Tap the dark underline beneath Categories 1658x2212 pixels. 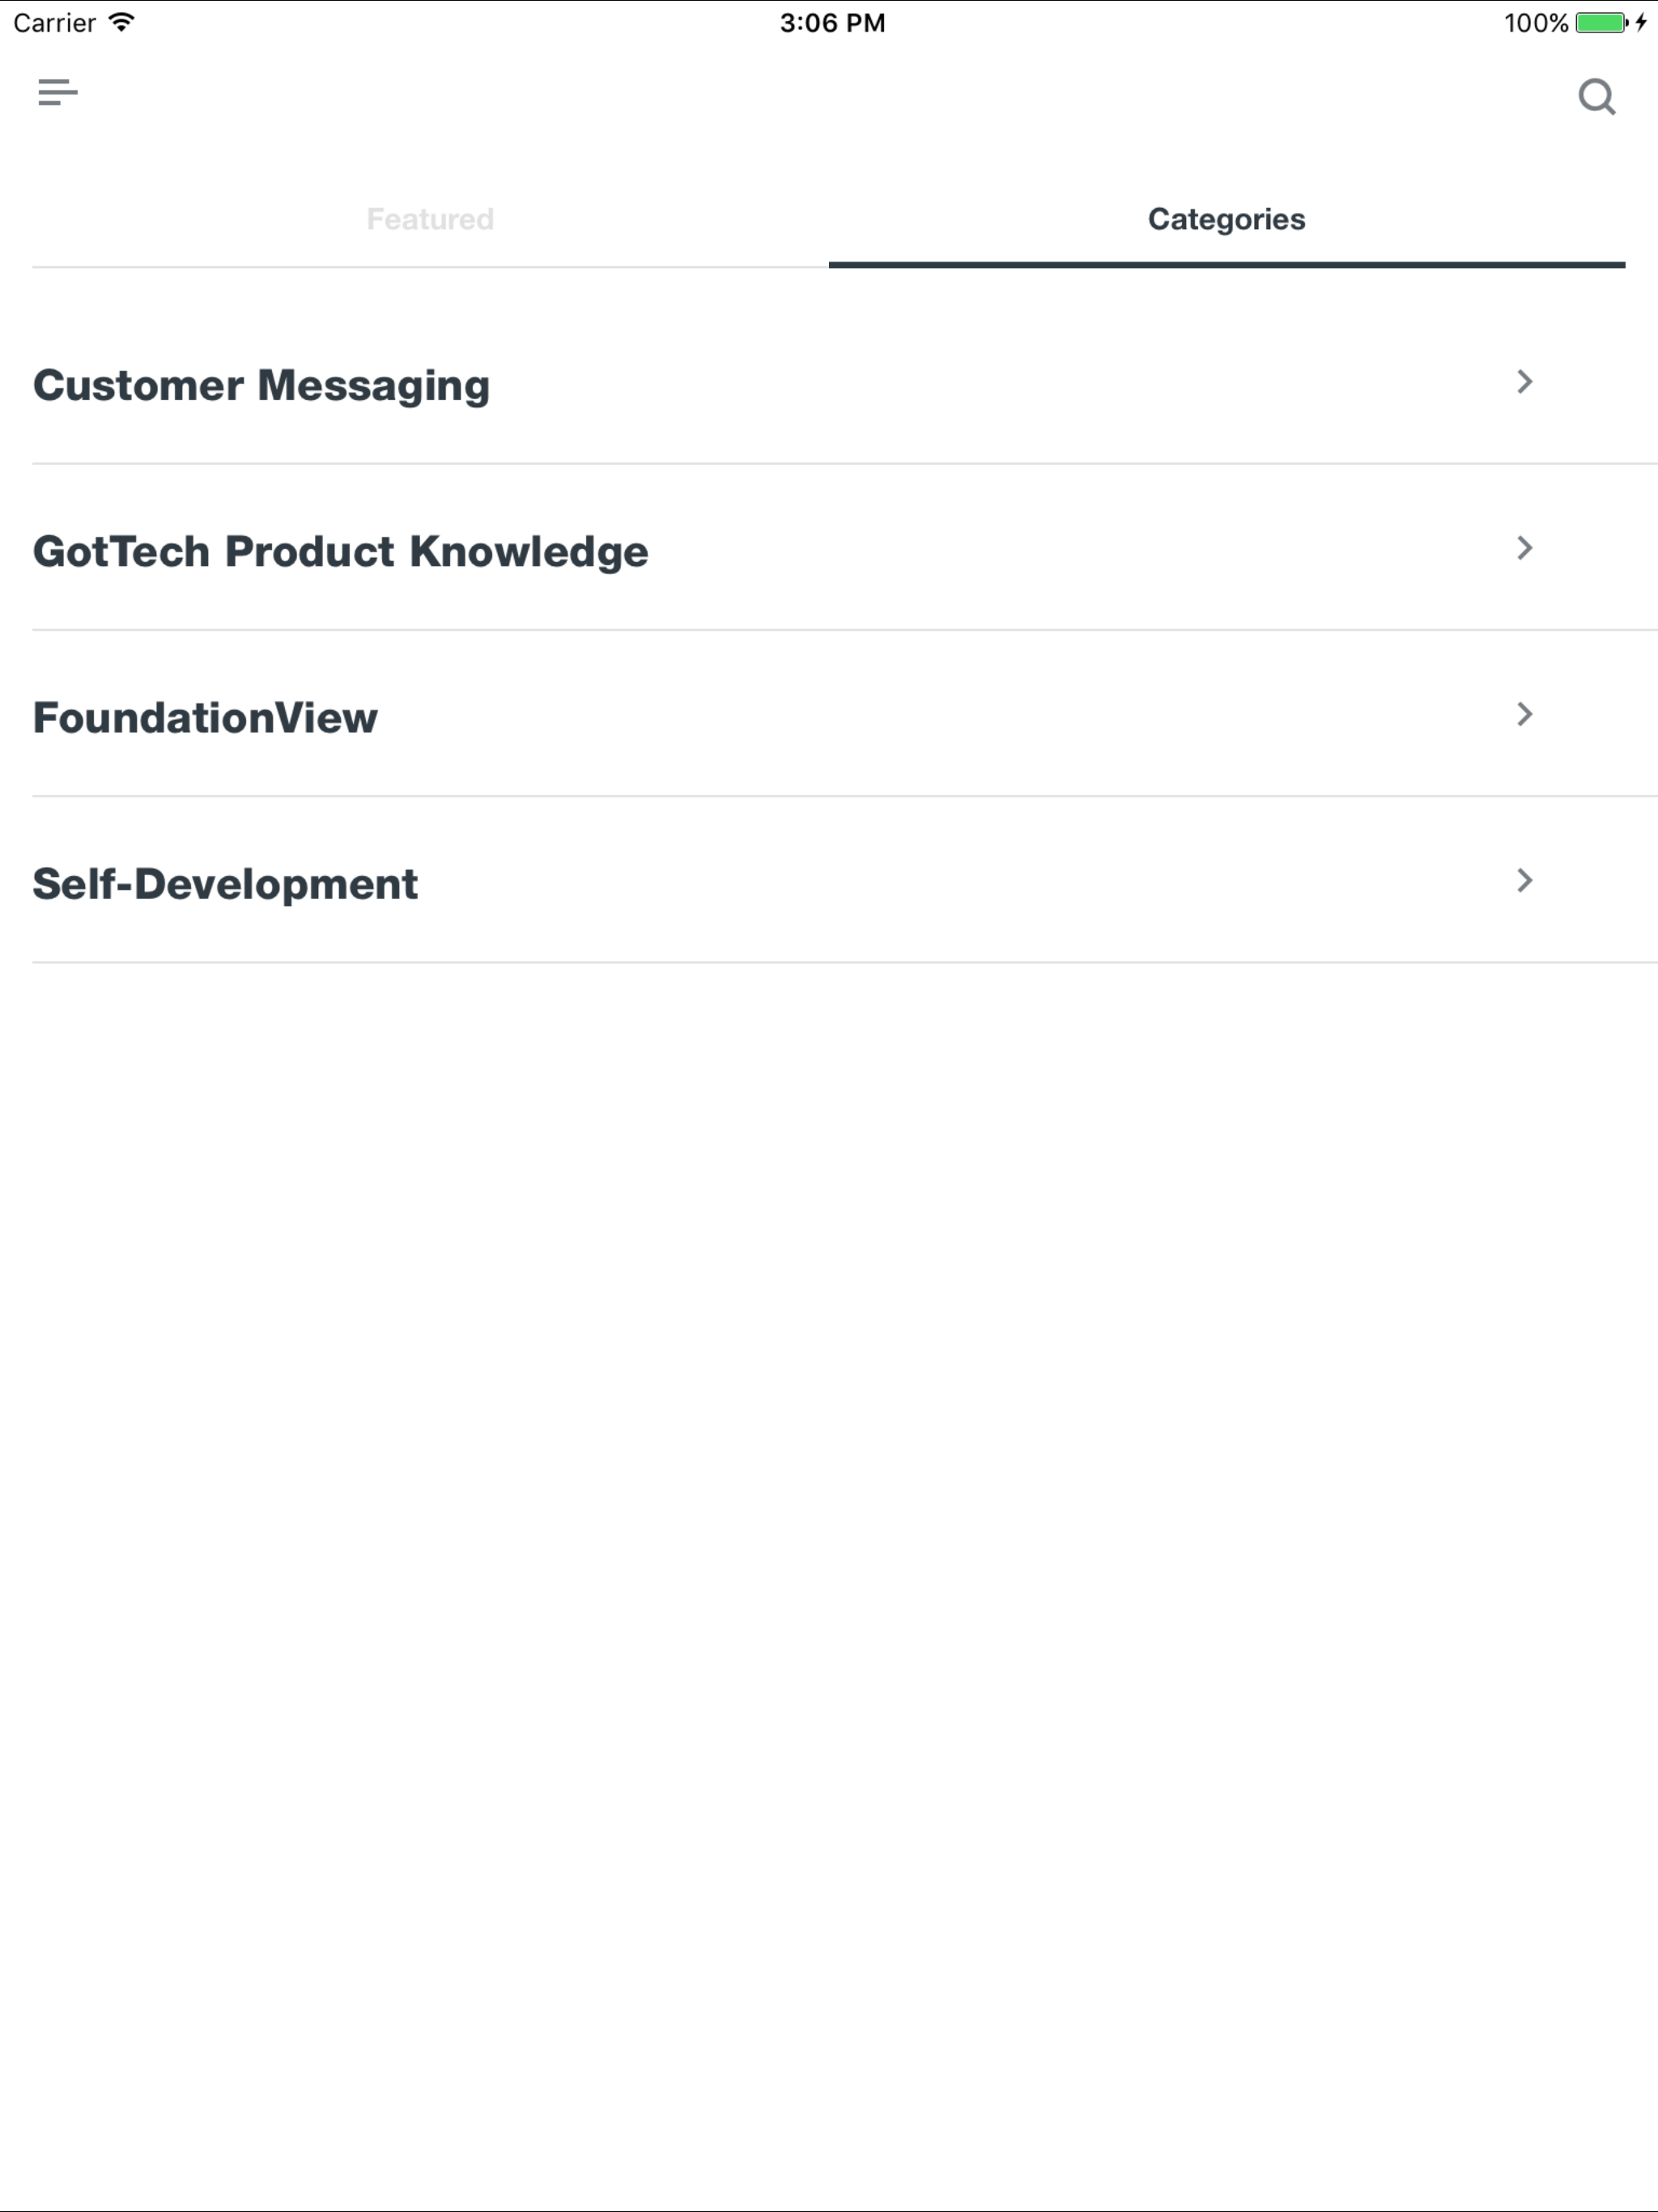coord(1227,265)
